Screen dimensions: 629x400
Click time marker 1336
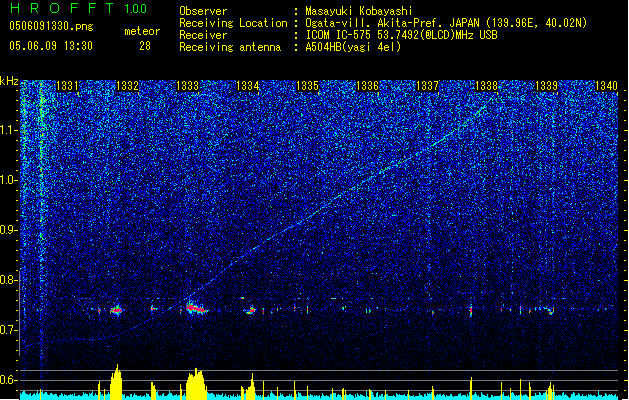(x=367, y=86)
